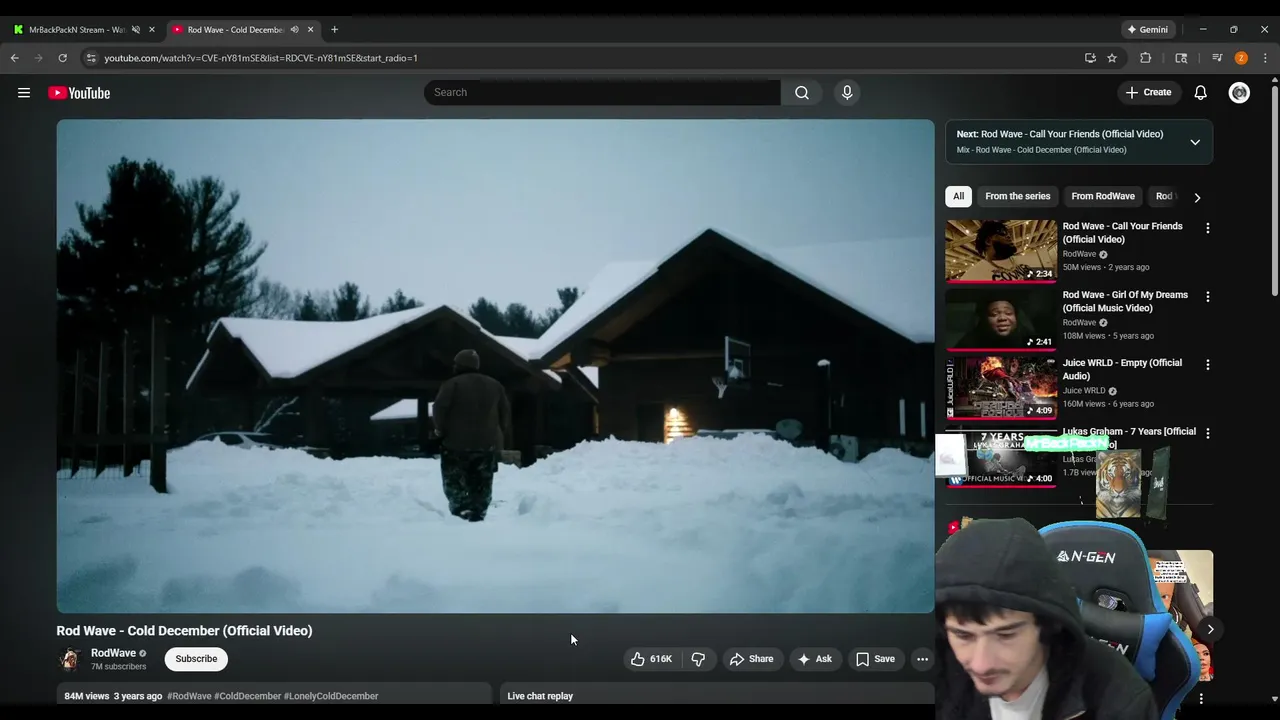Expand the Mix playlist panel chevron
This screenshot has width=1280, height=720.
pos(1194,142)
